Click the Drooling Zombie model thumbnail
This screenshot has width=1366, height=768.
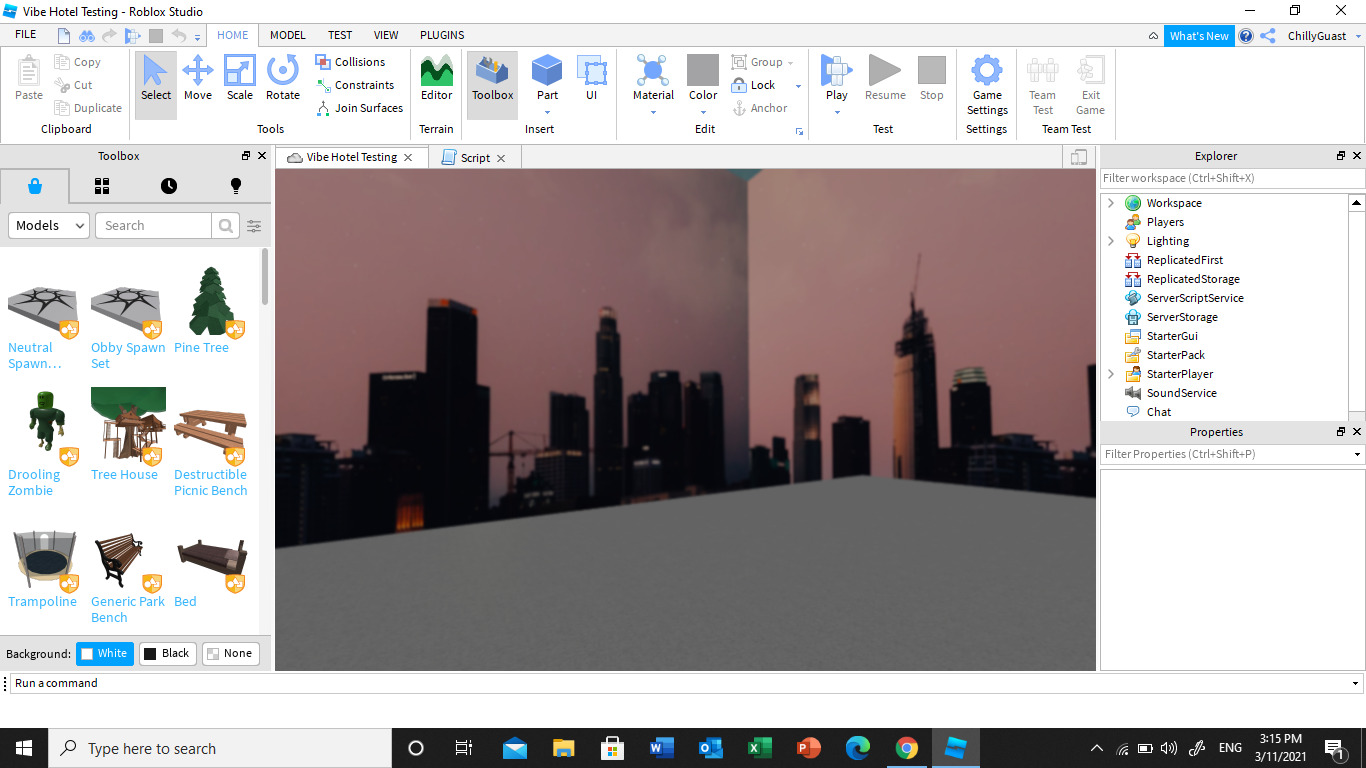coord(45,425)
